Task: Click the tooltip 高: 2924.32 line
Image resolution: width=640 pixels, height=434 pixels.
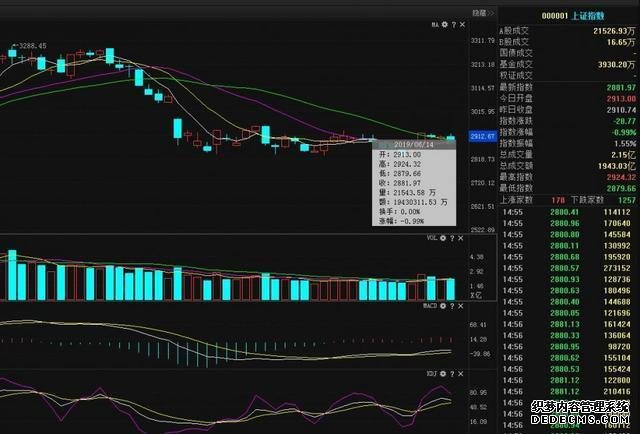Action: click(x=400, y=164)
